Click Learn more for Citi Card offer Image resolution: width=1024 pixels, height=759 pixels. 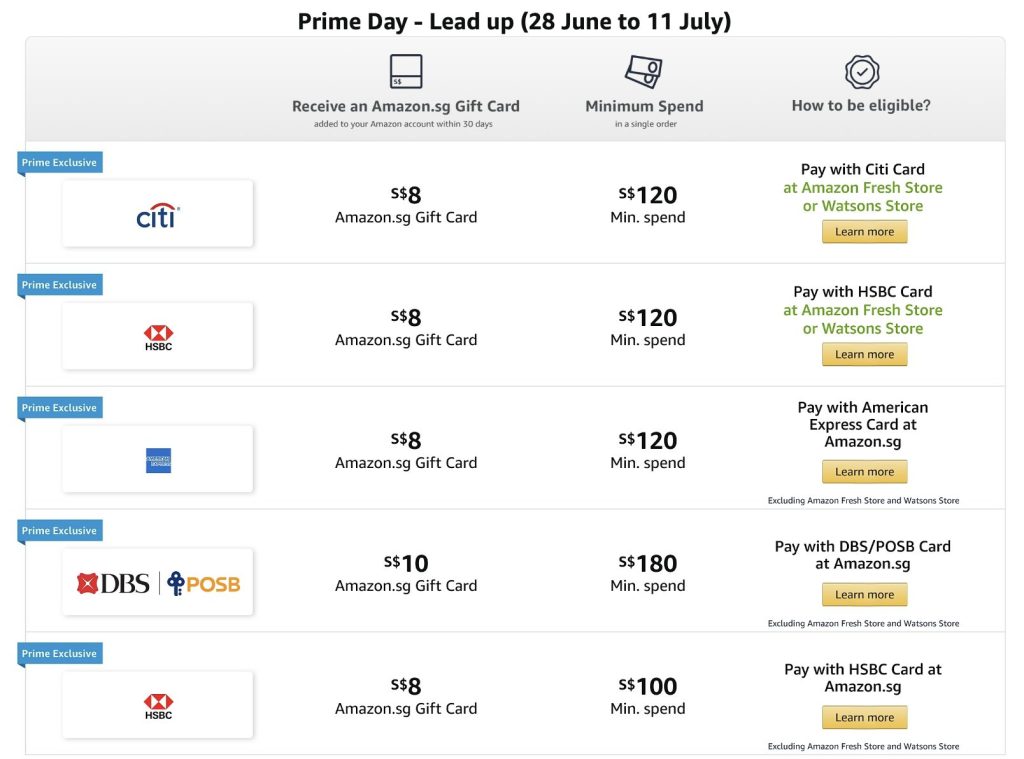coord(864,232)
